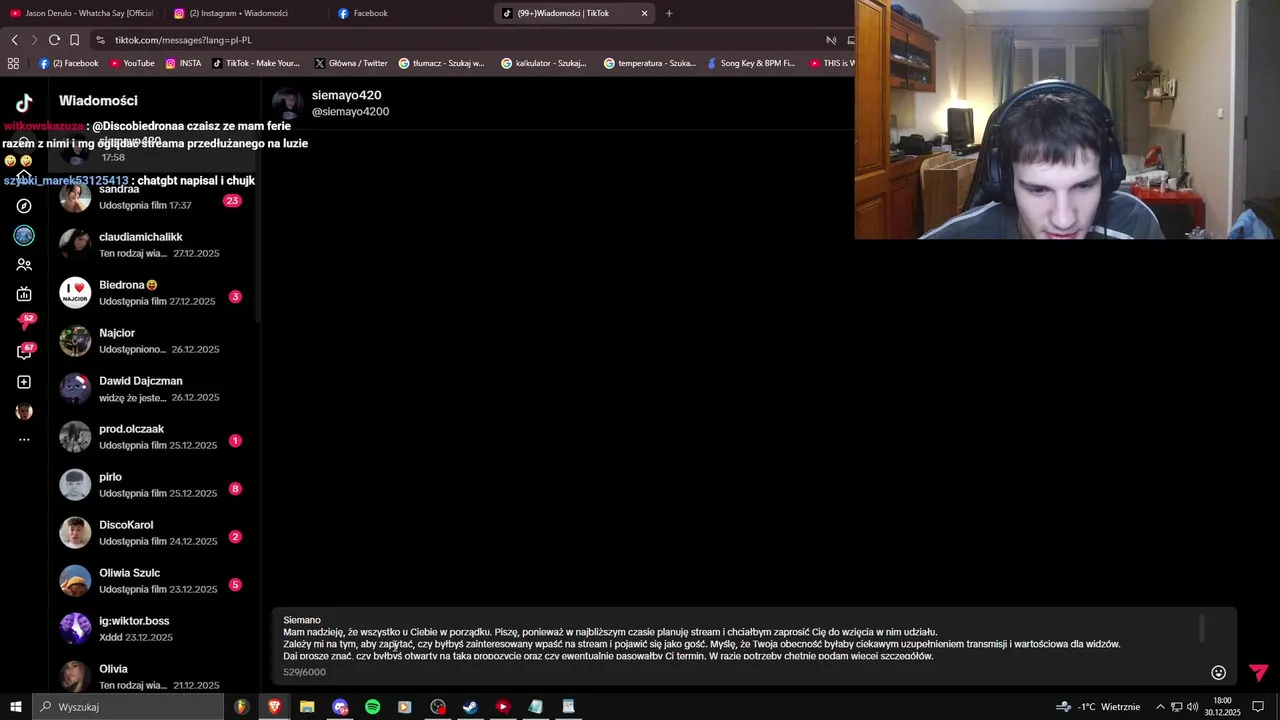The image size is (1280, 720).
Task: Open the Biedrona conversation
Action: pos(155,293)
